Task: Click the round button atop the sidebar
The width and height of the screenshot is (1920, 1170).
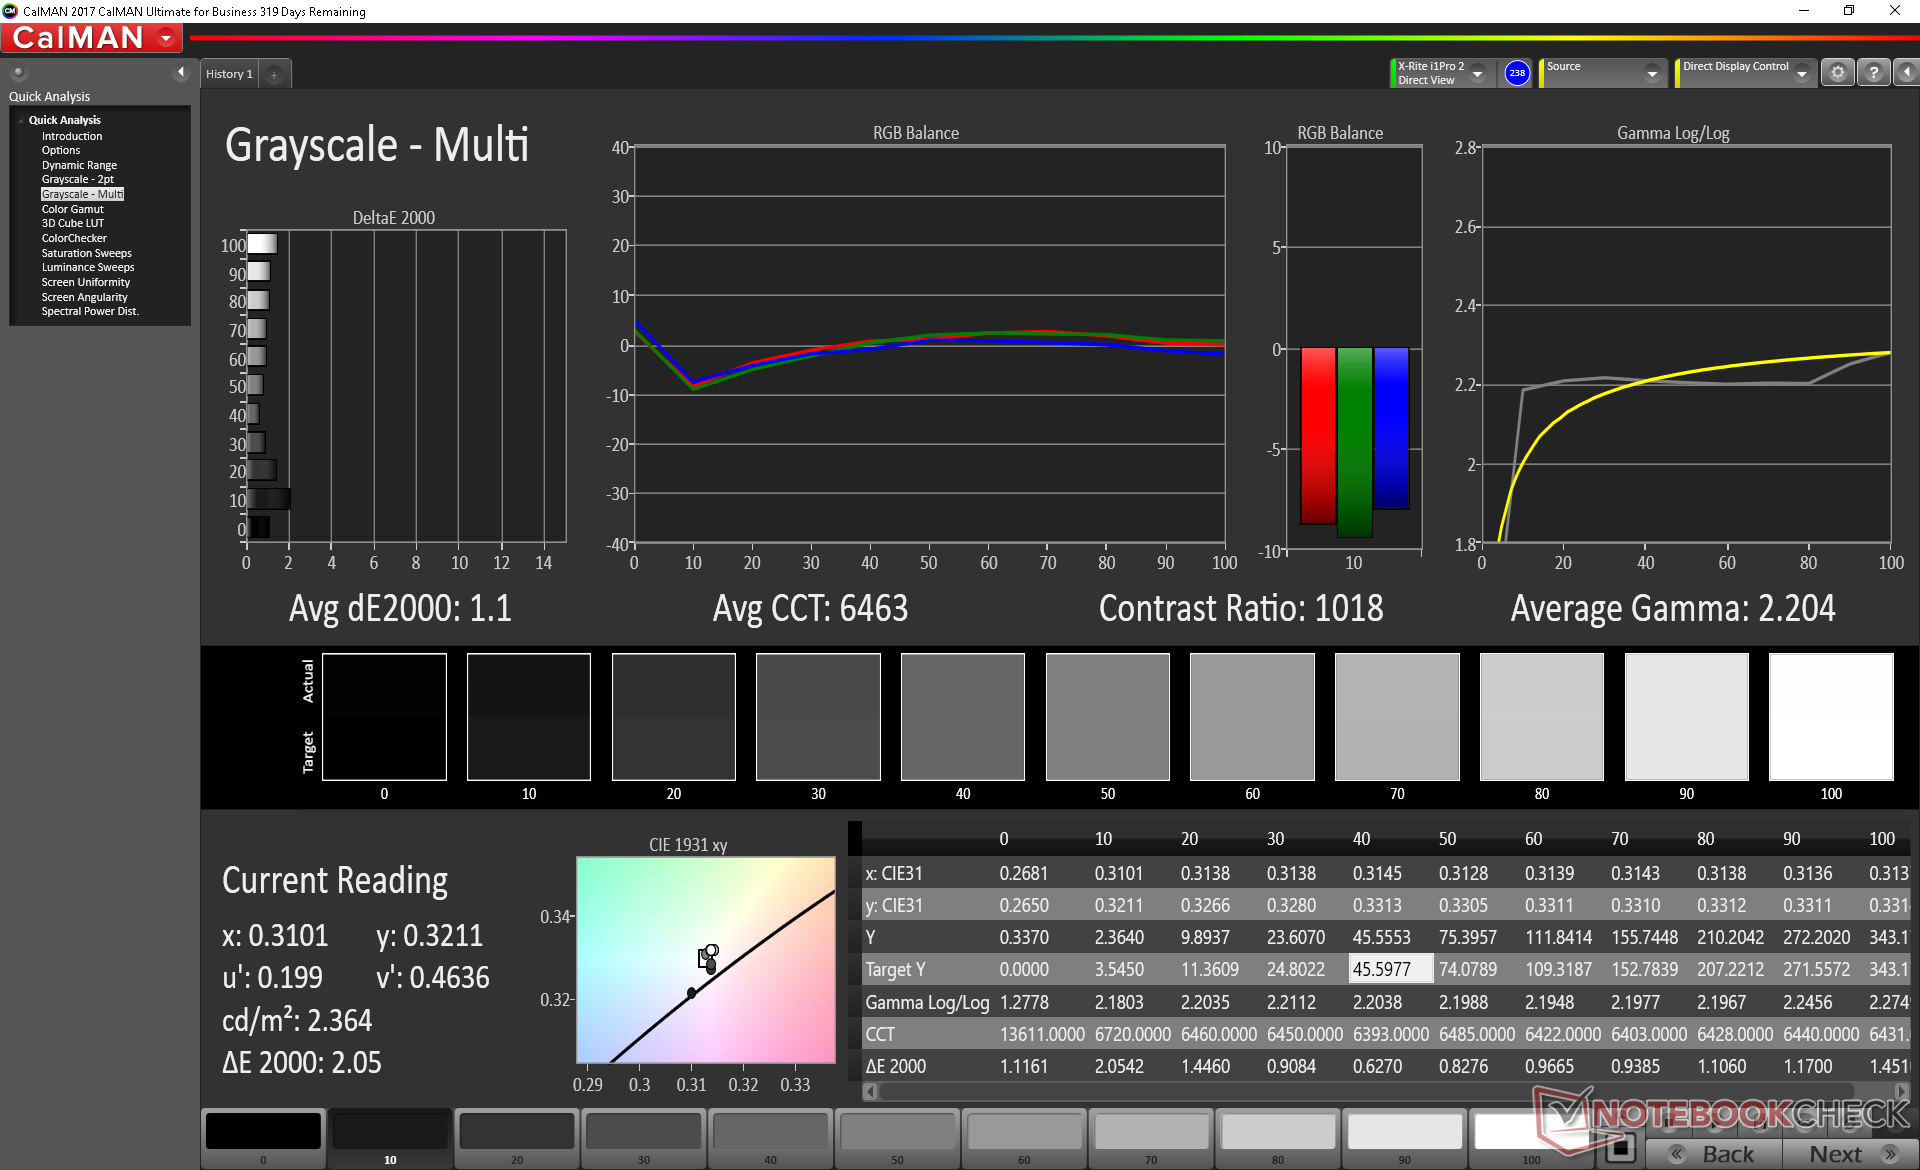Action: point(18,72)
